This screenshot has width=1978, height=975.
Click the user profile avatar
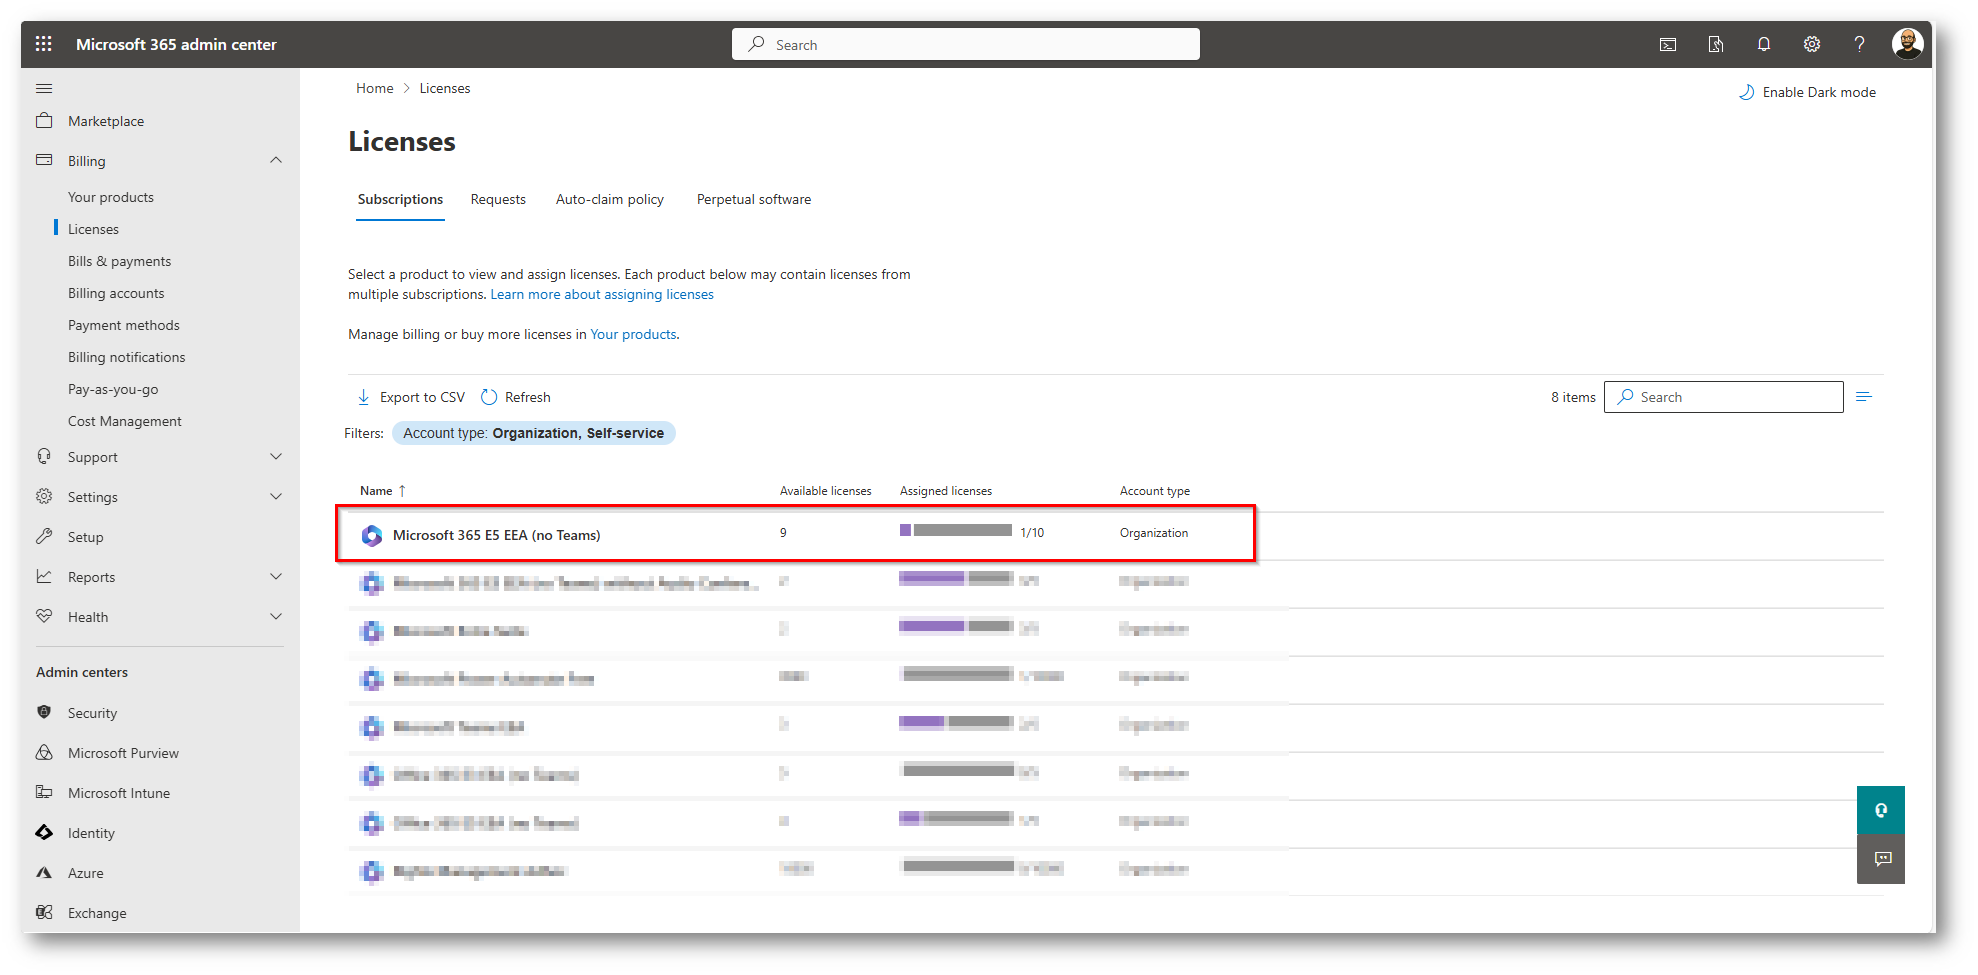[x=1907, y=44]
